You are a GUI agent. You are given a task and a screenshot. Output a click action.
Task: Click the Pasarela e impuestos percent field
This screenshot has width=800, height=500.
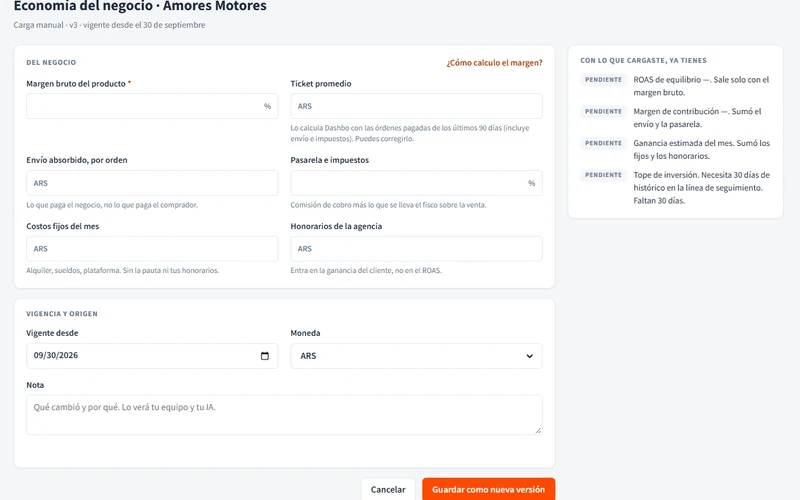(x=416, y=183)
